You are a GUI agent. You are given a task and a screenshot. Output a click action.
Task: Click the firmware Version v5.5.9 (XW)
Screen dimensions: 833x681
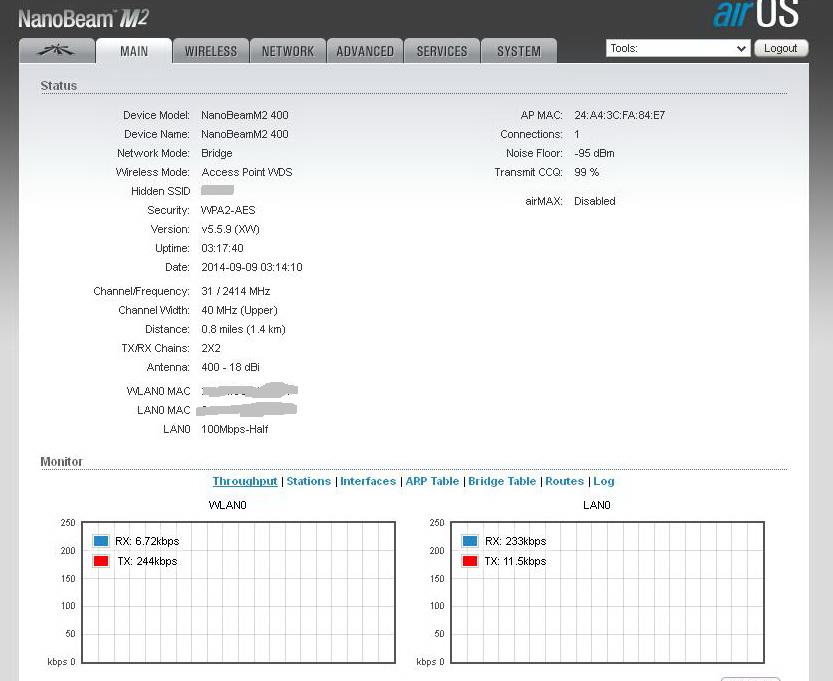click(x=231, y=229)
